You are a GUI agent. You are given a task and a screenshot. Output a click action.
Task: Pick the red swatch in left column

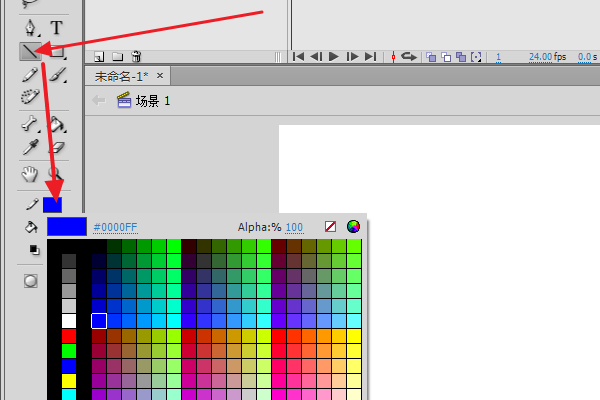tap(69, 336)
